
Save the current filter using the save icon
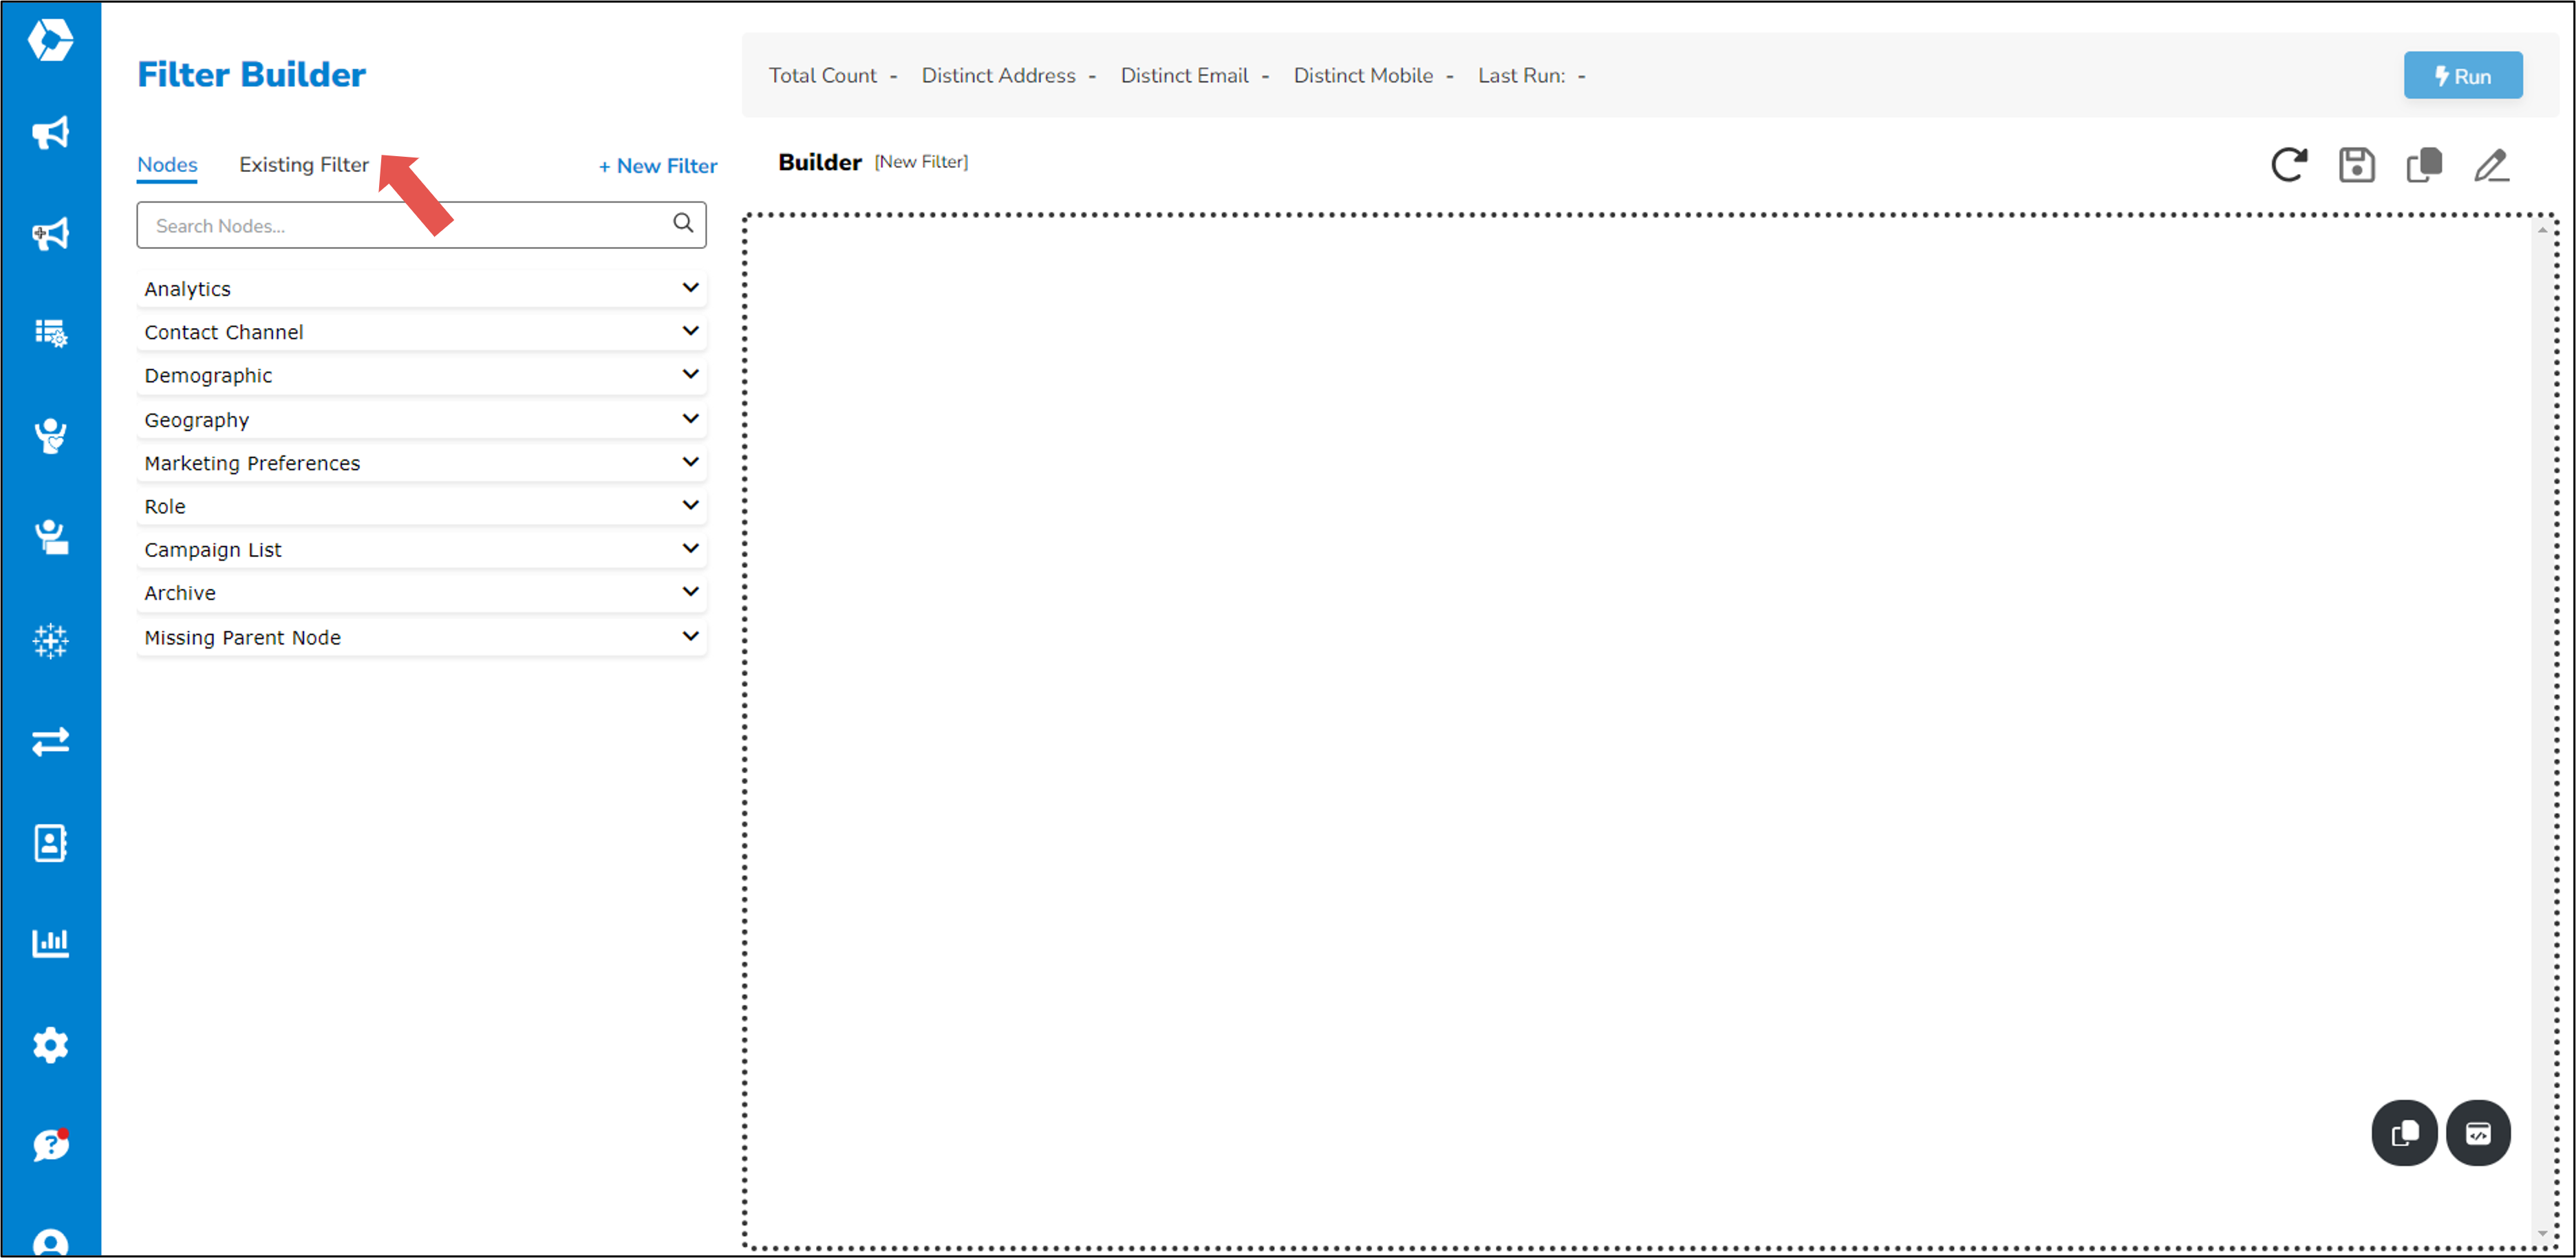tap(2357, 164)
